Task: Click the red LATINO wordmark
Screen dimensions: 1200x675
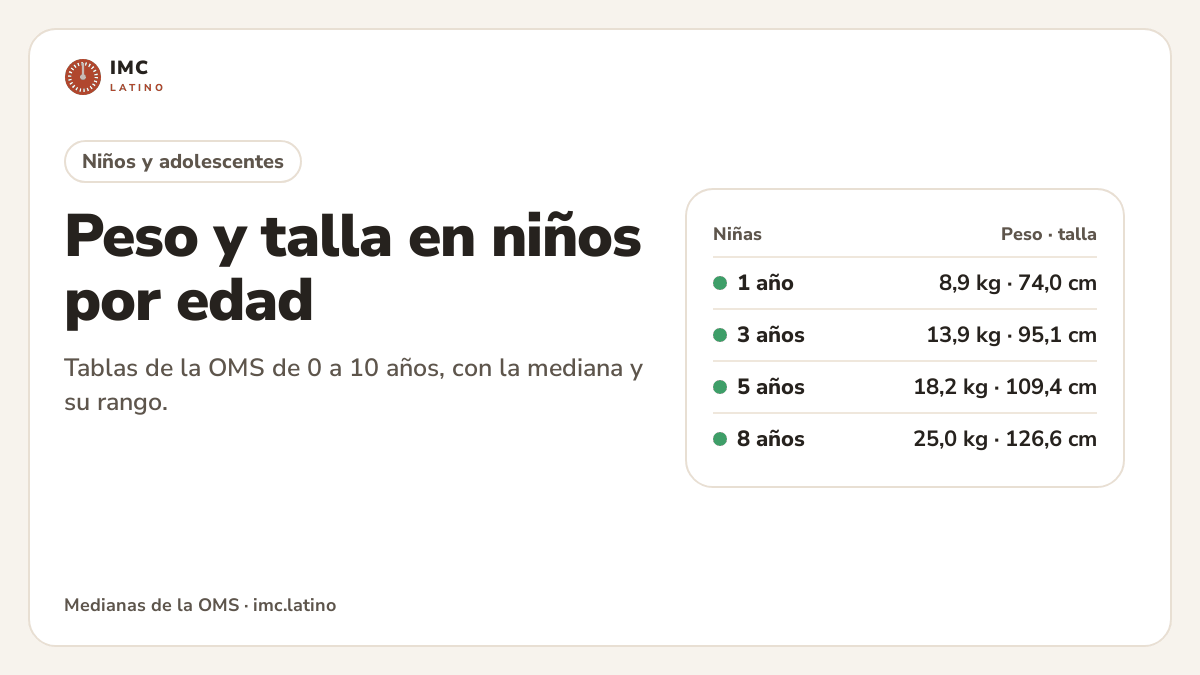Action: tap(137, 88)
